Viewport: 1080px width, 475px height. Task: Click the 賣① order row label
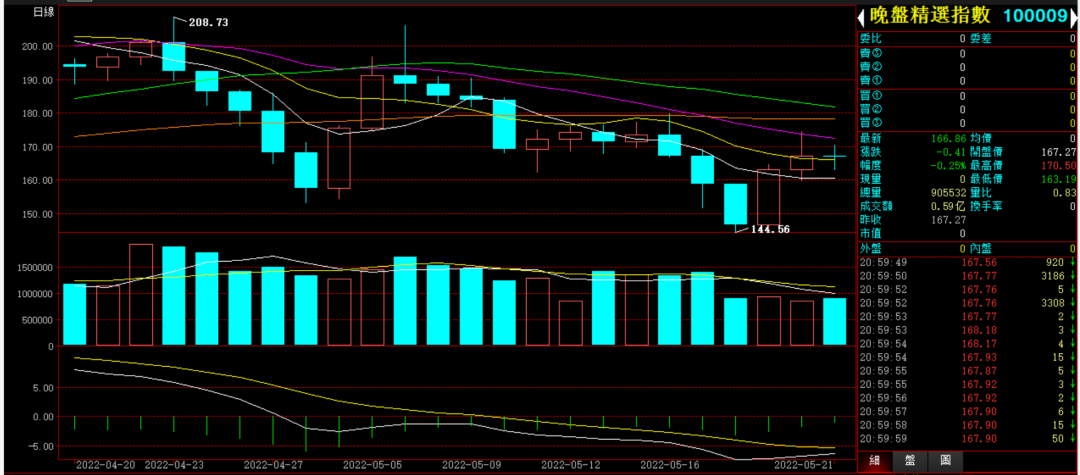871,81
